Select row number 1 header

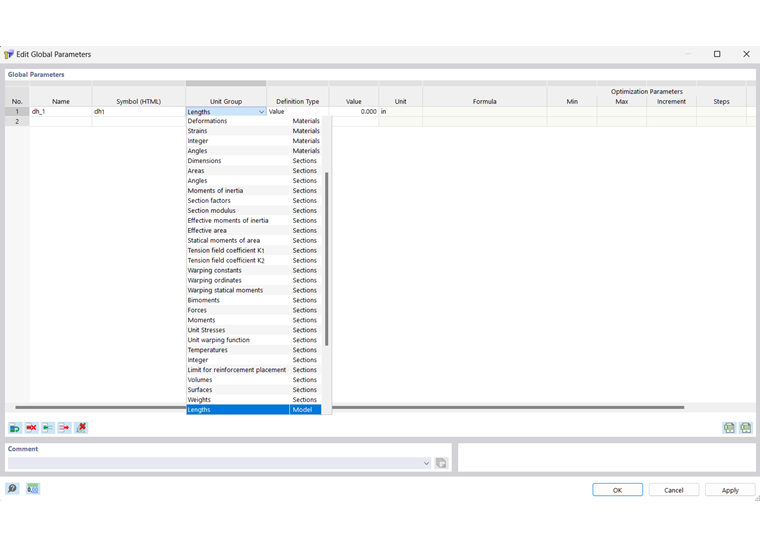(x=17, y=111)
